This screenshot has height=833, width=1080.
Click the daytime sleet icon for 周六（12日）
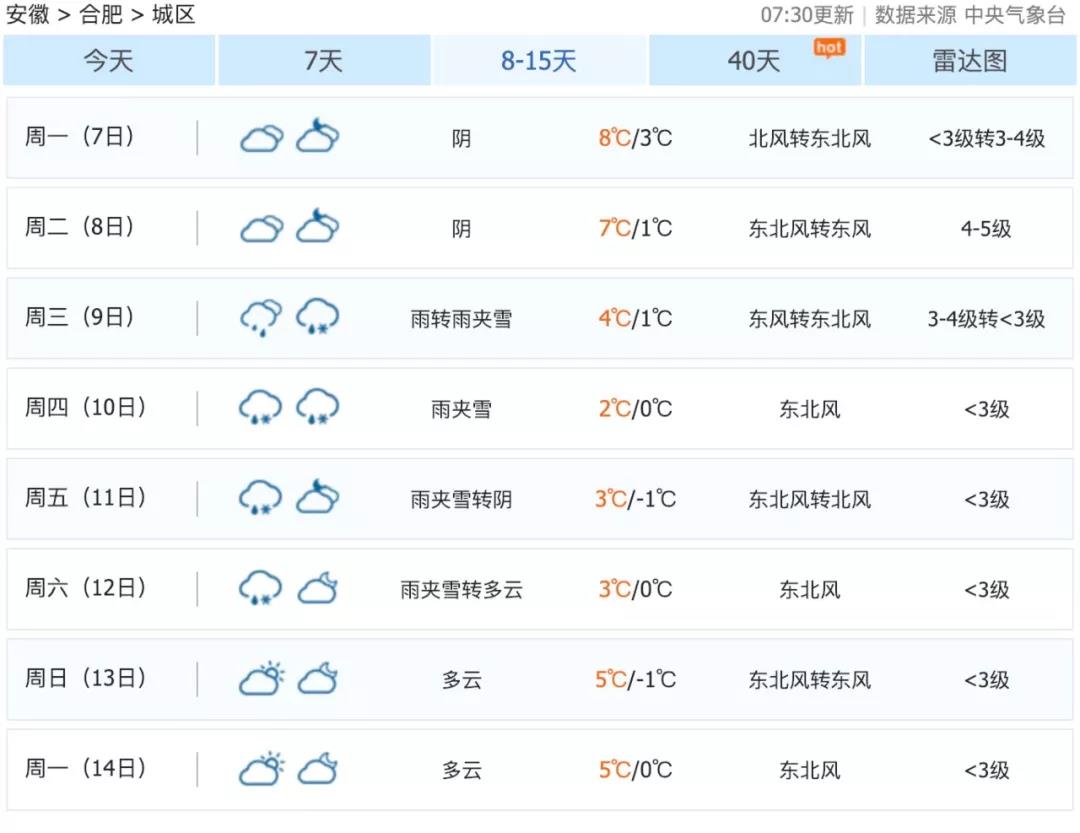tap(260, 588)
